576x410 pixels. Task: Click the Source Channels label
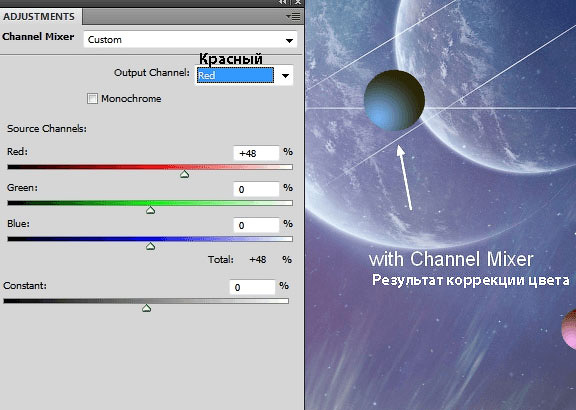(x=47, y=129)
